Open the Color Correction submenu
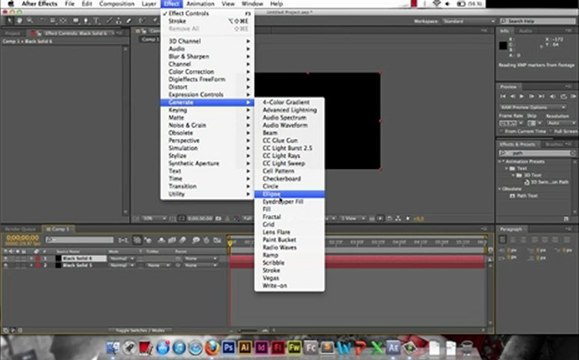579x360 pixels. 207,72
